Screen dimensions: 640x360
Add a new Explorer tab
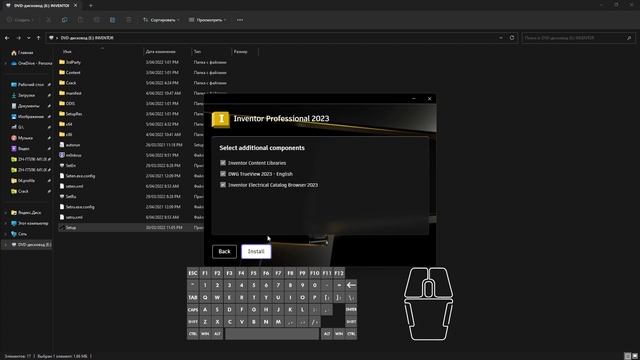click(91, 6)
